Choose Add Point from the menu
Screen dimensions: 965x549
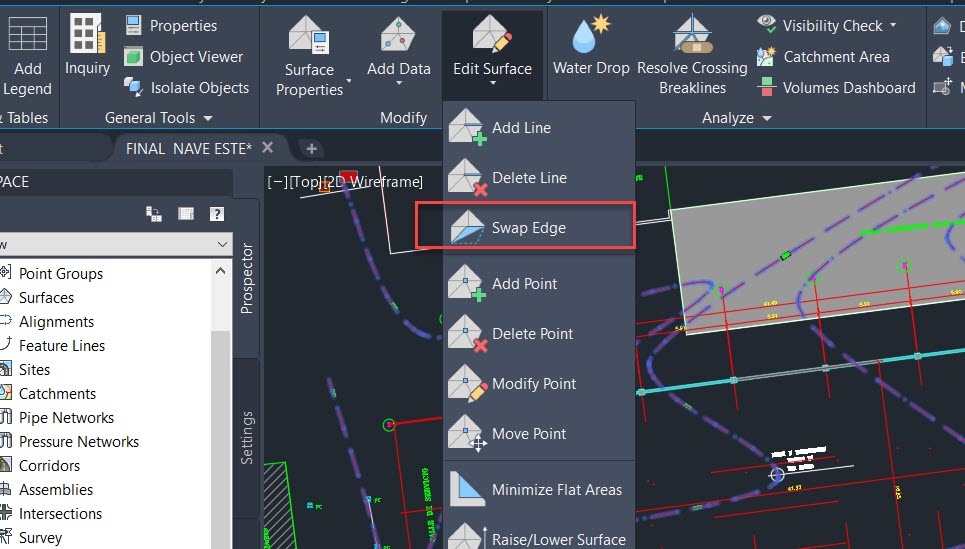pyautogui.click(x=539, y=284)
